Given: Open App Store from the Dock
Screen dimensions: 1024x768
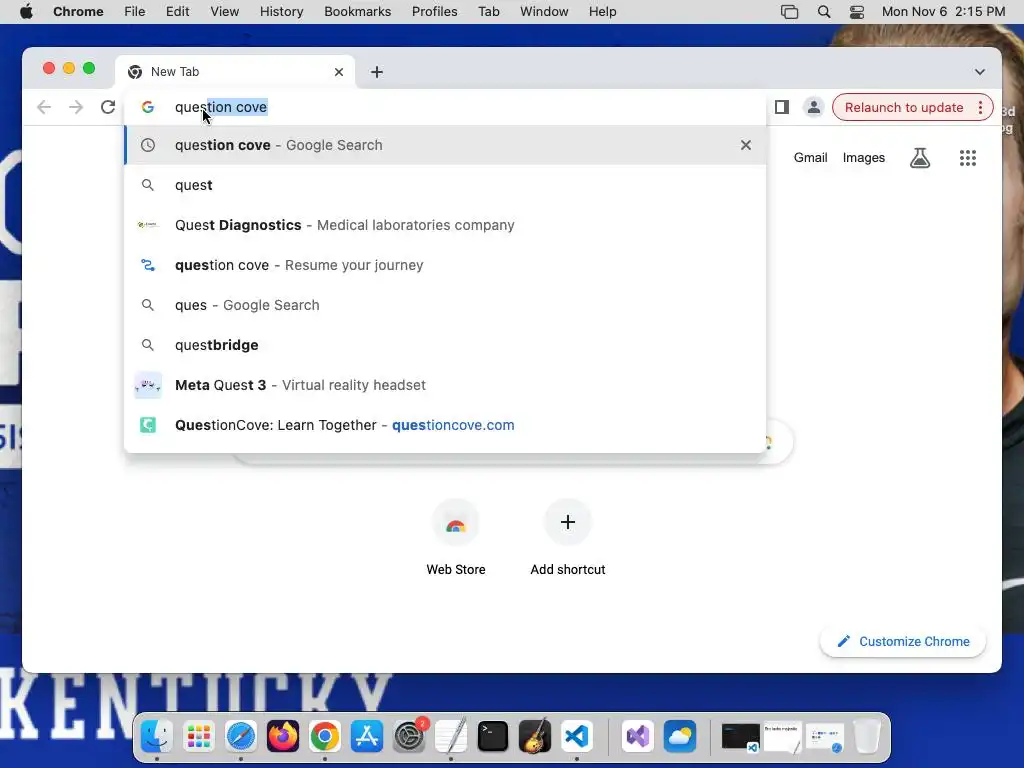Looking at the screenshot, I should [x=366, y=737].
